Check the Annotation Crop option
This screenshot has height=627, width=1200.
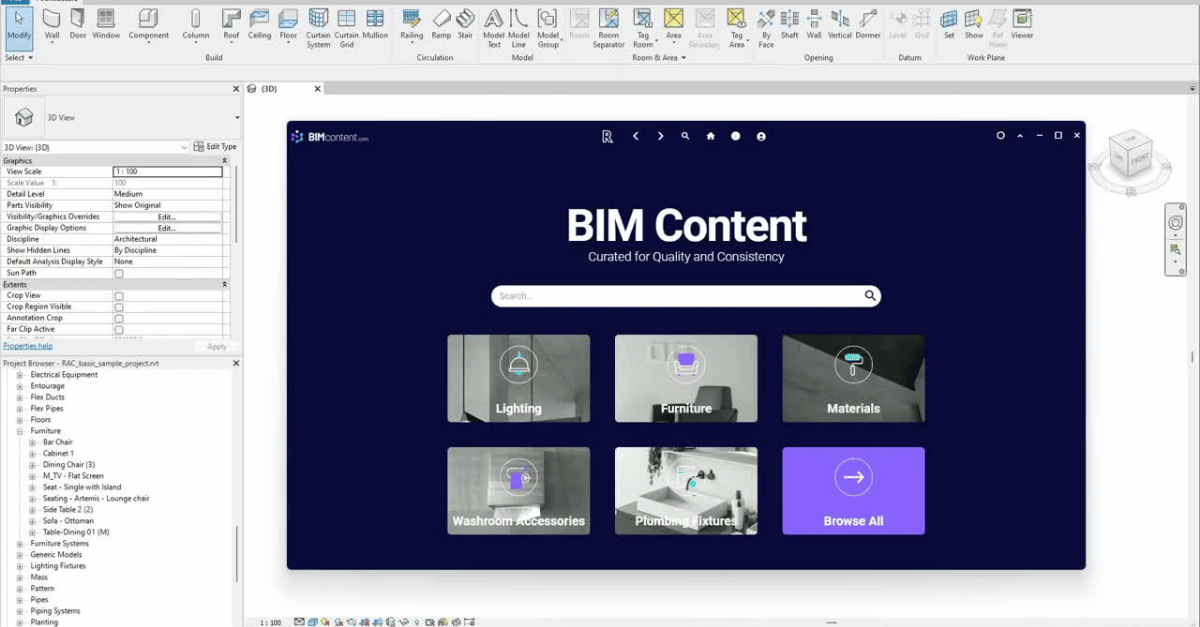[x=119, y=318]
